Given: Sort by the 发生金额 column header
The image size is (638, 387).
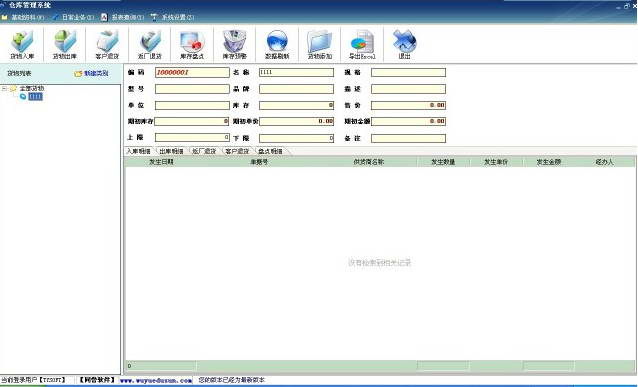Looking at the screenshot, I should (x=548, y=162).
